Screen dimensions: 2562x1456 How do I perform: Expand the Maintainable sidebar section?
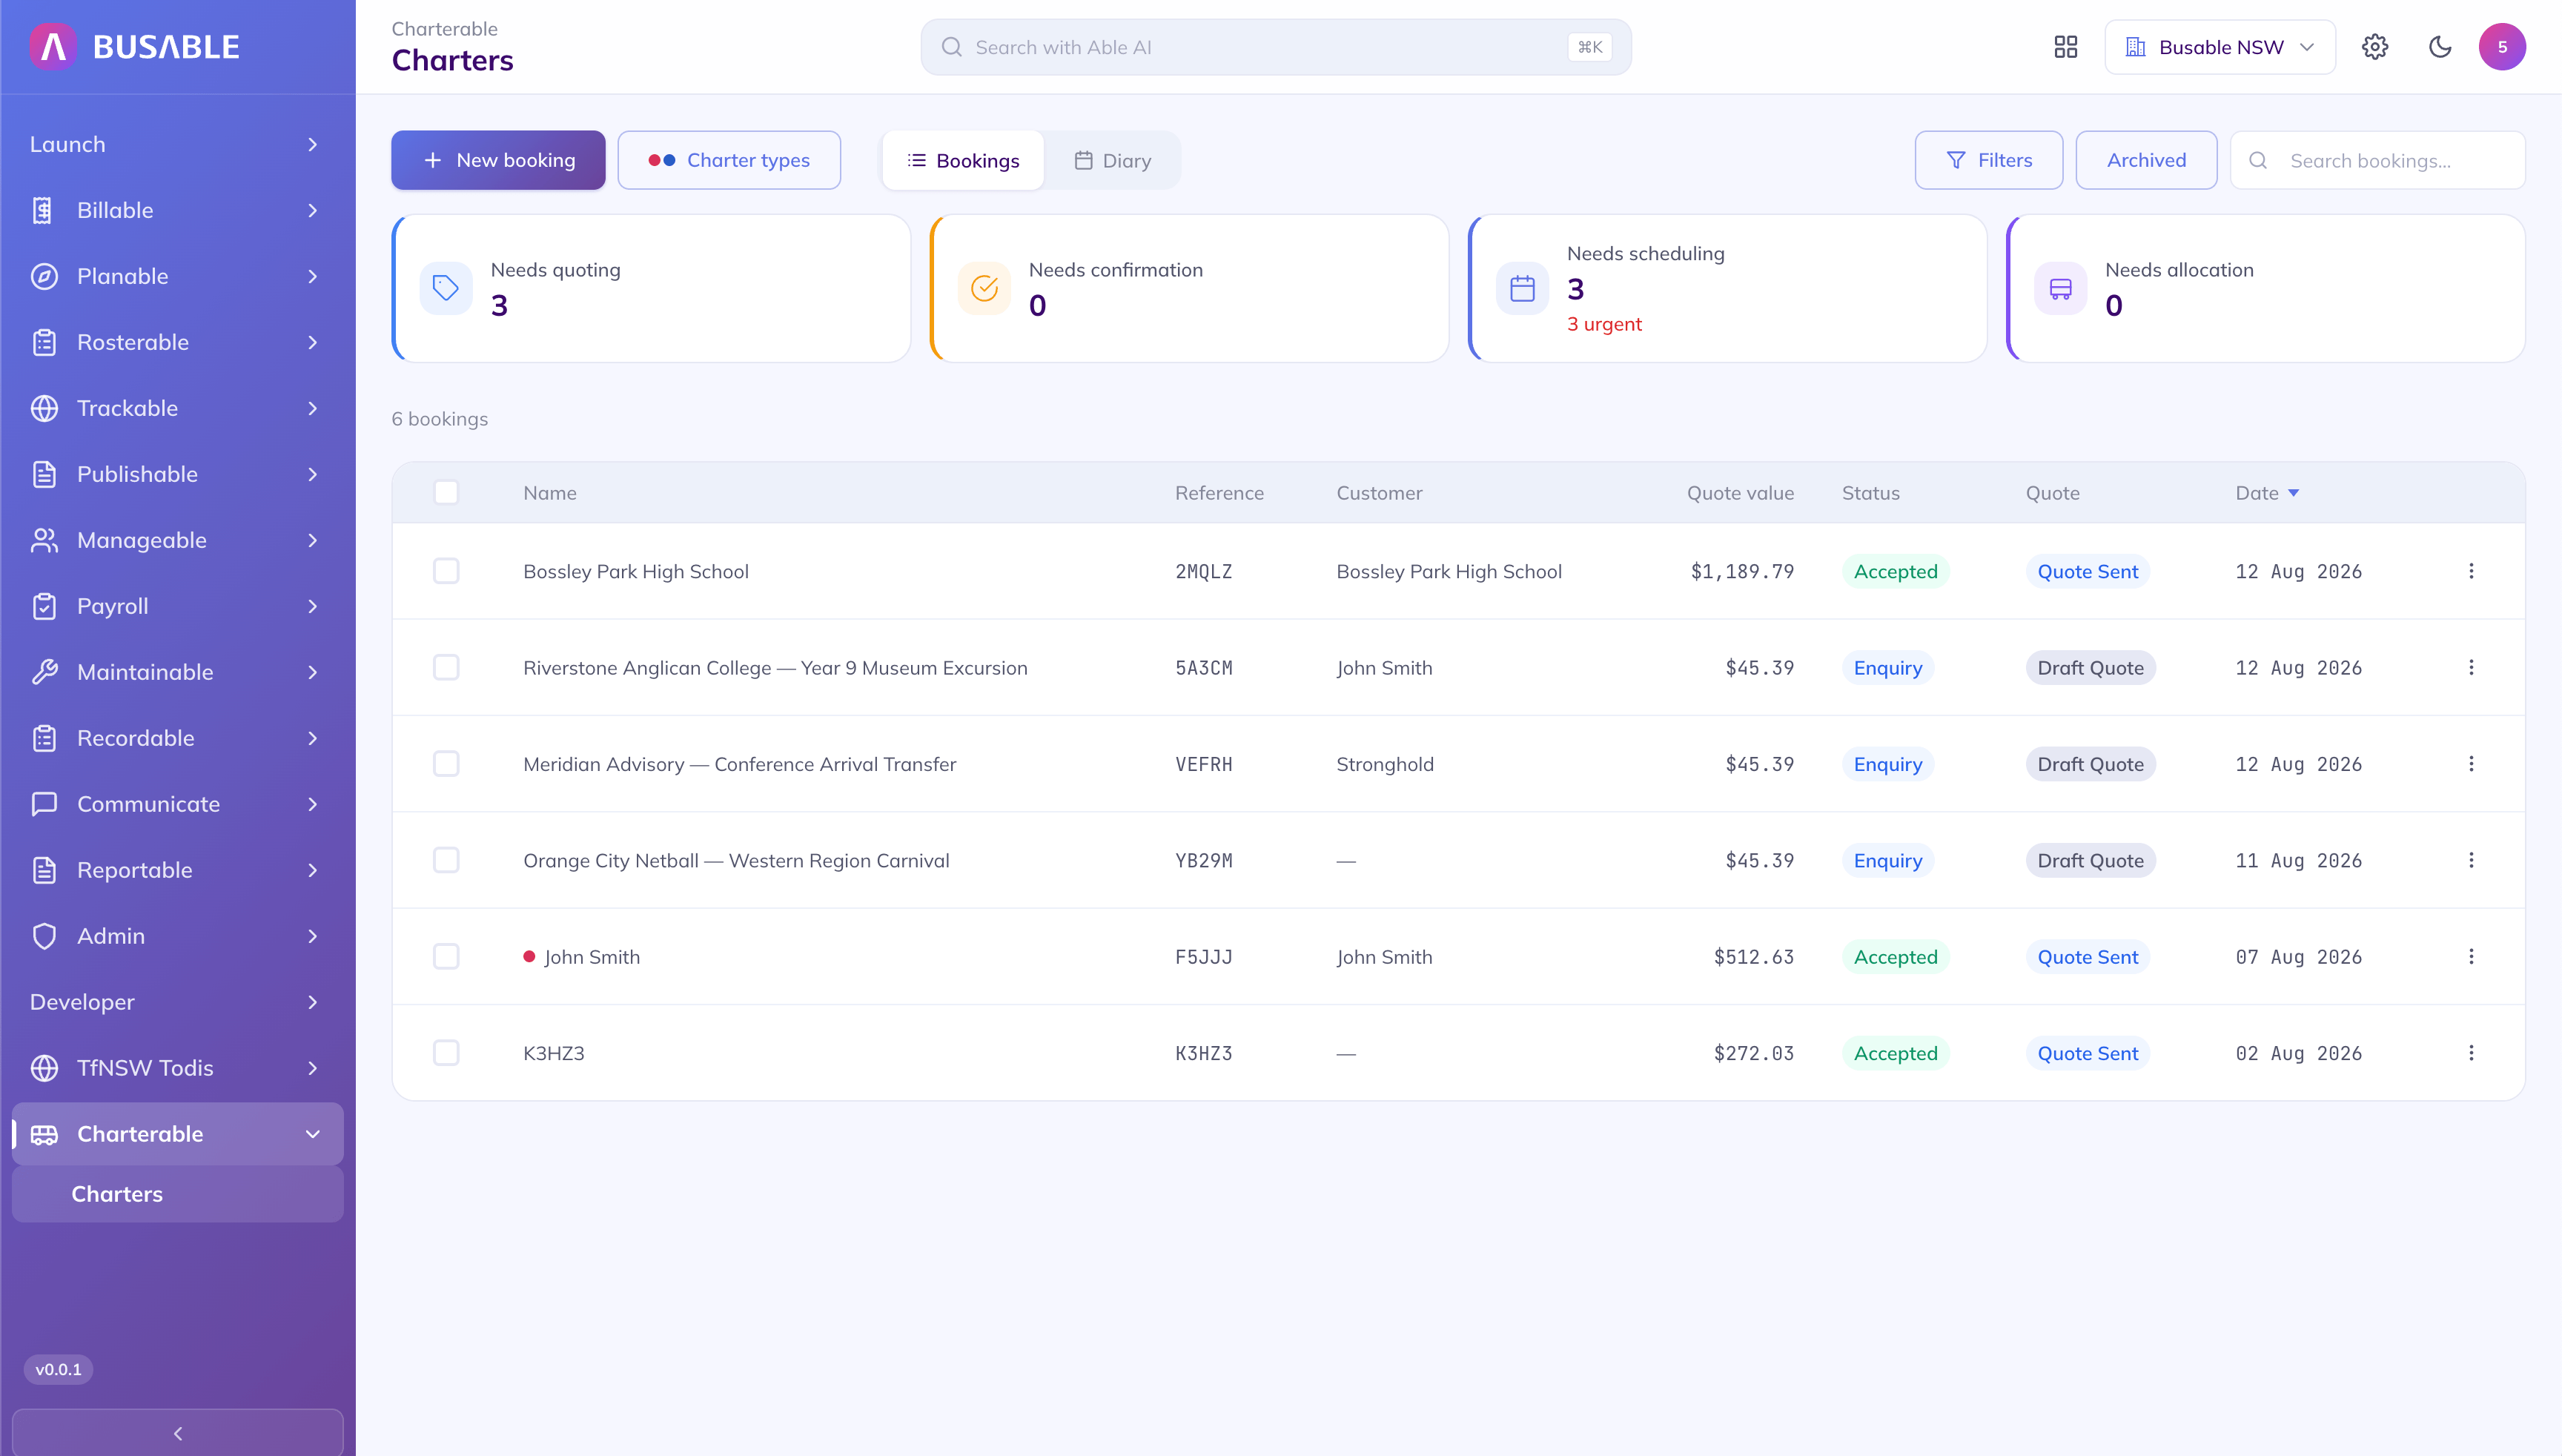point(177,672)
